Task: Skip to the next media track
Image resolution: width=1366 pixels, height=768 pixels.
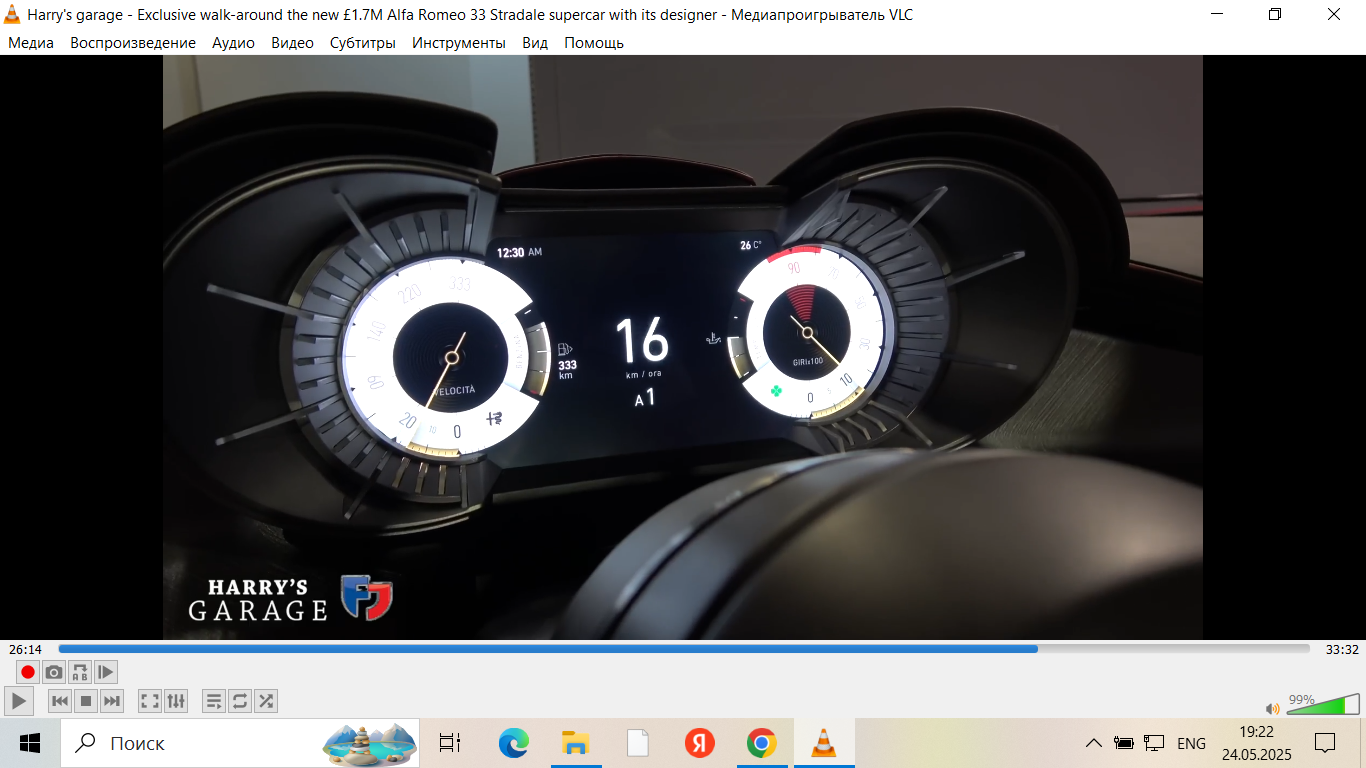Action: (x=112, y=701)
